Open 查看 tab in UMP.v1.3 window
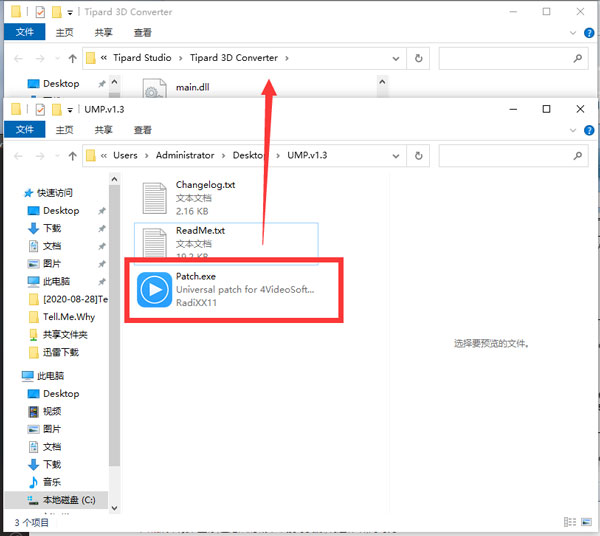The width and height of the screenshot is (600, 536). click(x=142, y=130)
